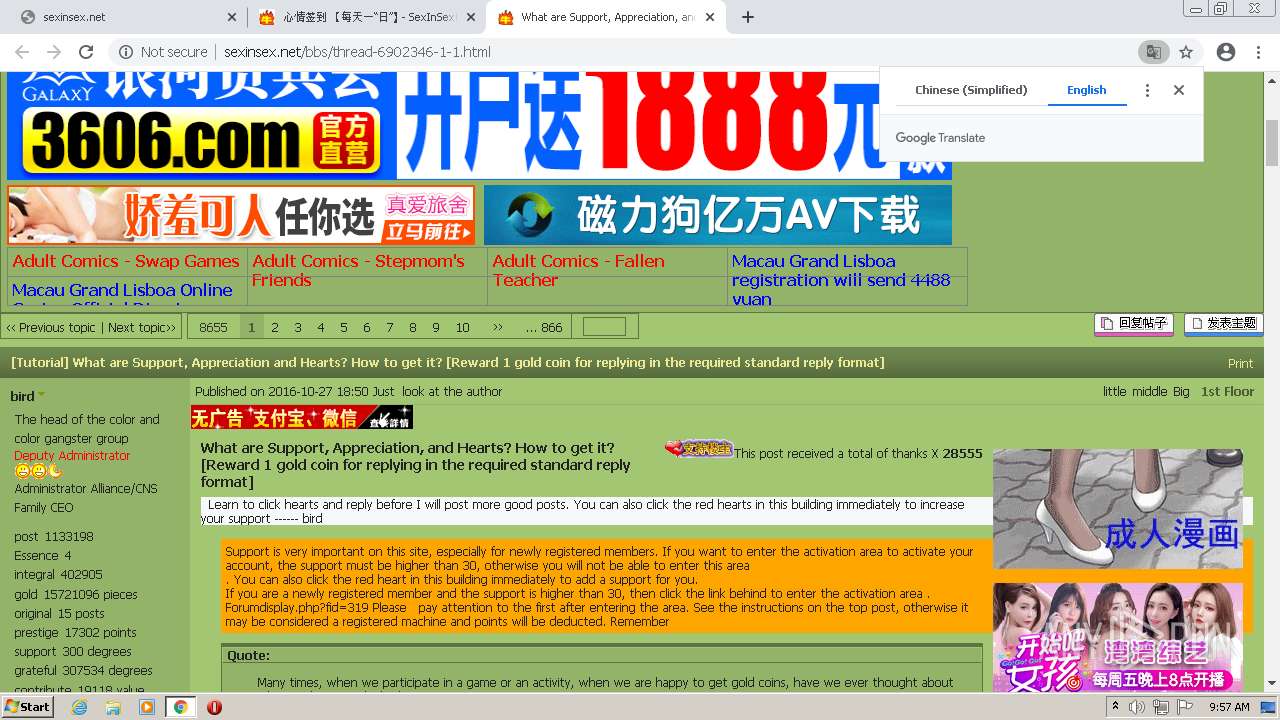Go to page 5 of thread
This screenshot has height=720, width=1280.
click(x=343, y=327)
